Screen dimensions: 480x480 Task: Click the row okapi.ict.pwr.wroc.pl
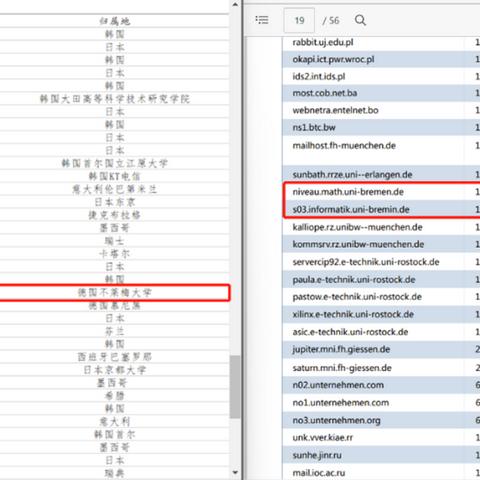381,59
